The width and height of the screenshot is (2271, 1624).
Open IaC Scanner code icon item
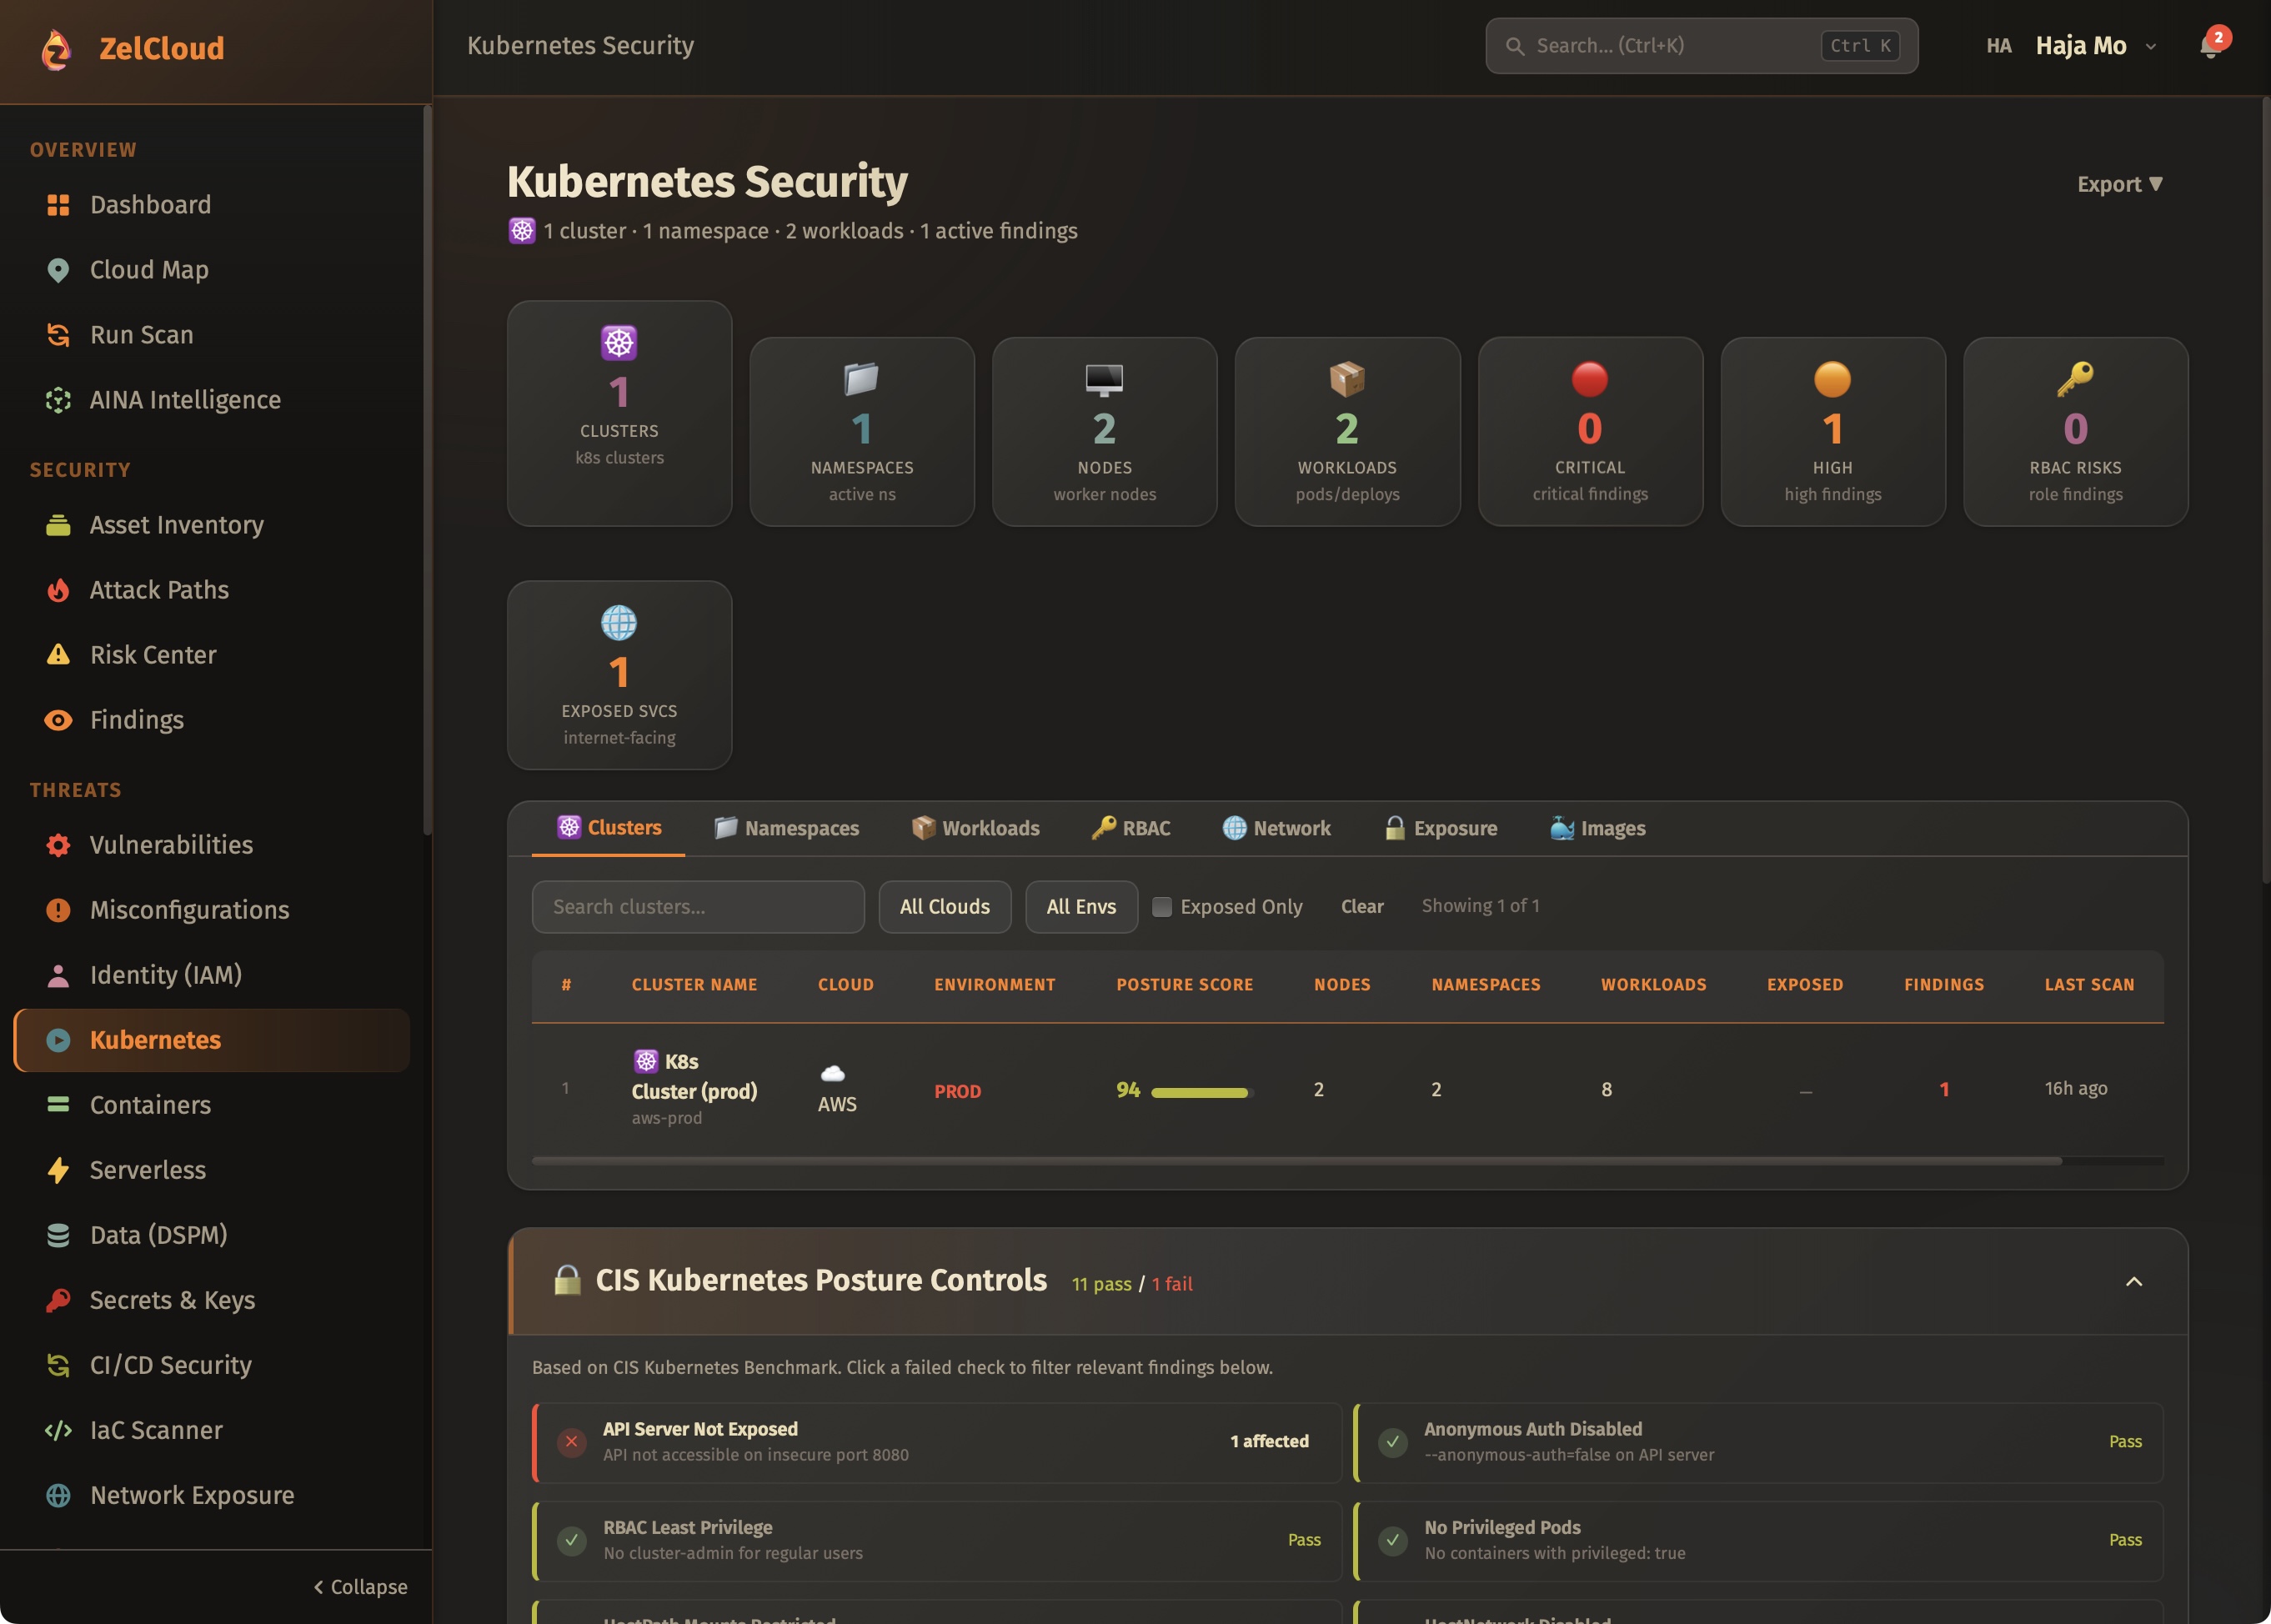pos(58,1430)
